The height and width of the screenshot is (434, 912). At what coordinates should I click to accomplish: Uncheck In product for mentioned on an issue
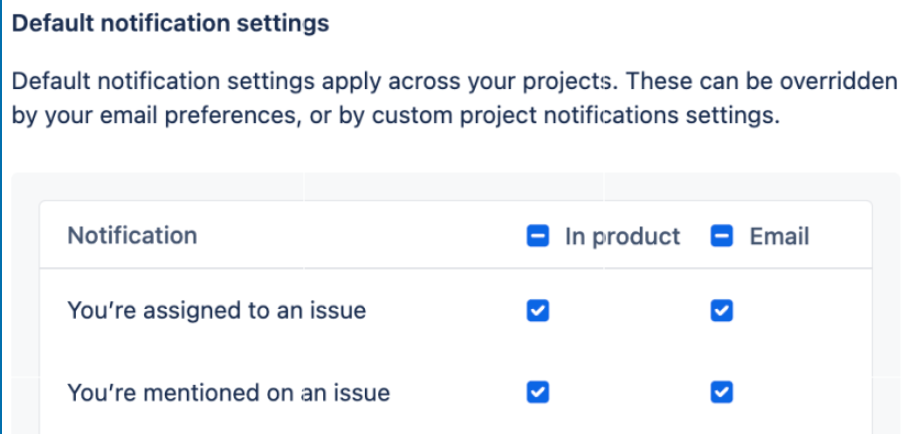[537, 392]
